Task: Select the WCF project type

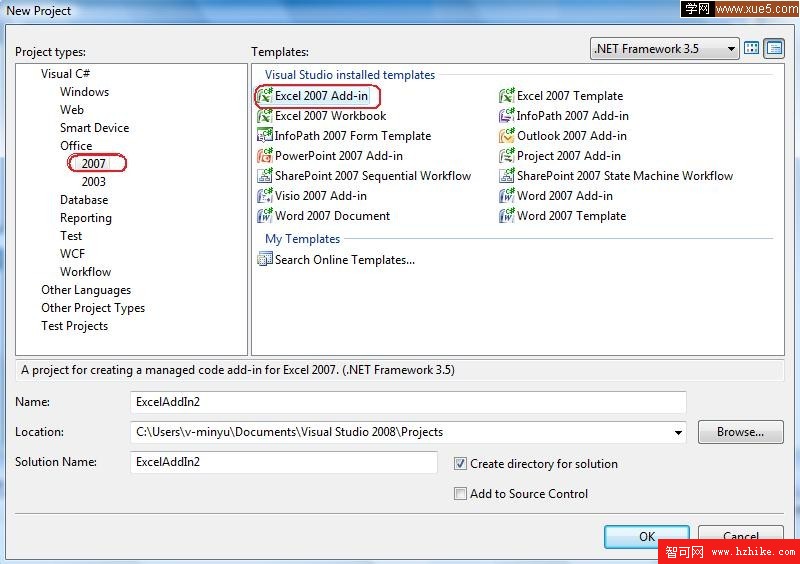Action: 72,254
